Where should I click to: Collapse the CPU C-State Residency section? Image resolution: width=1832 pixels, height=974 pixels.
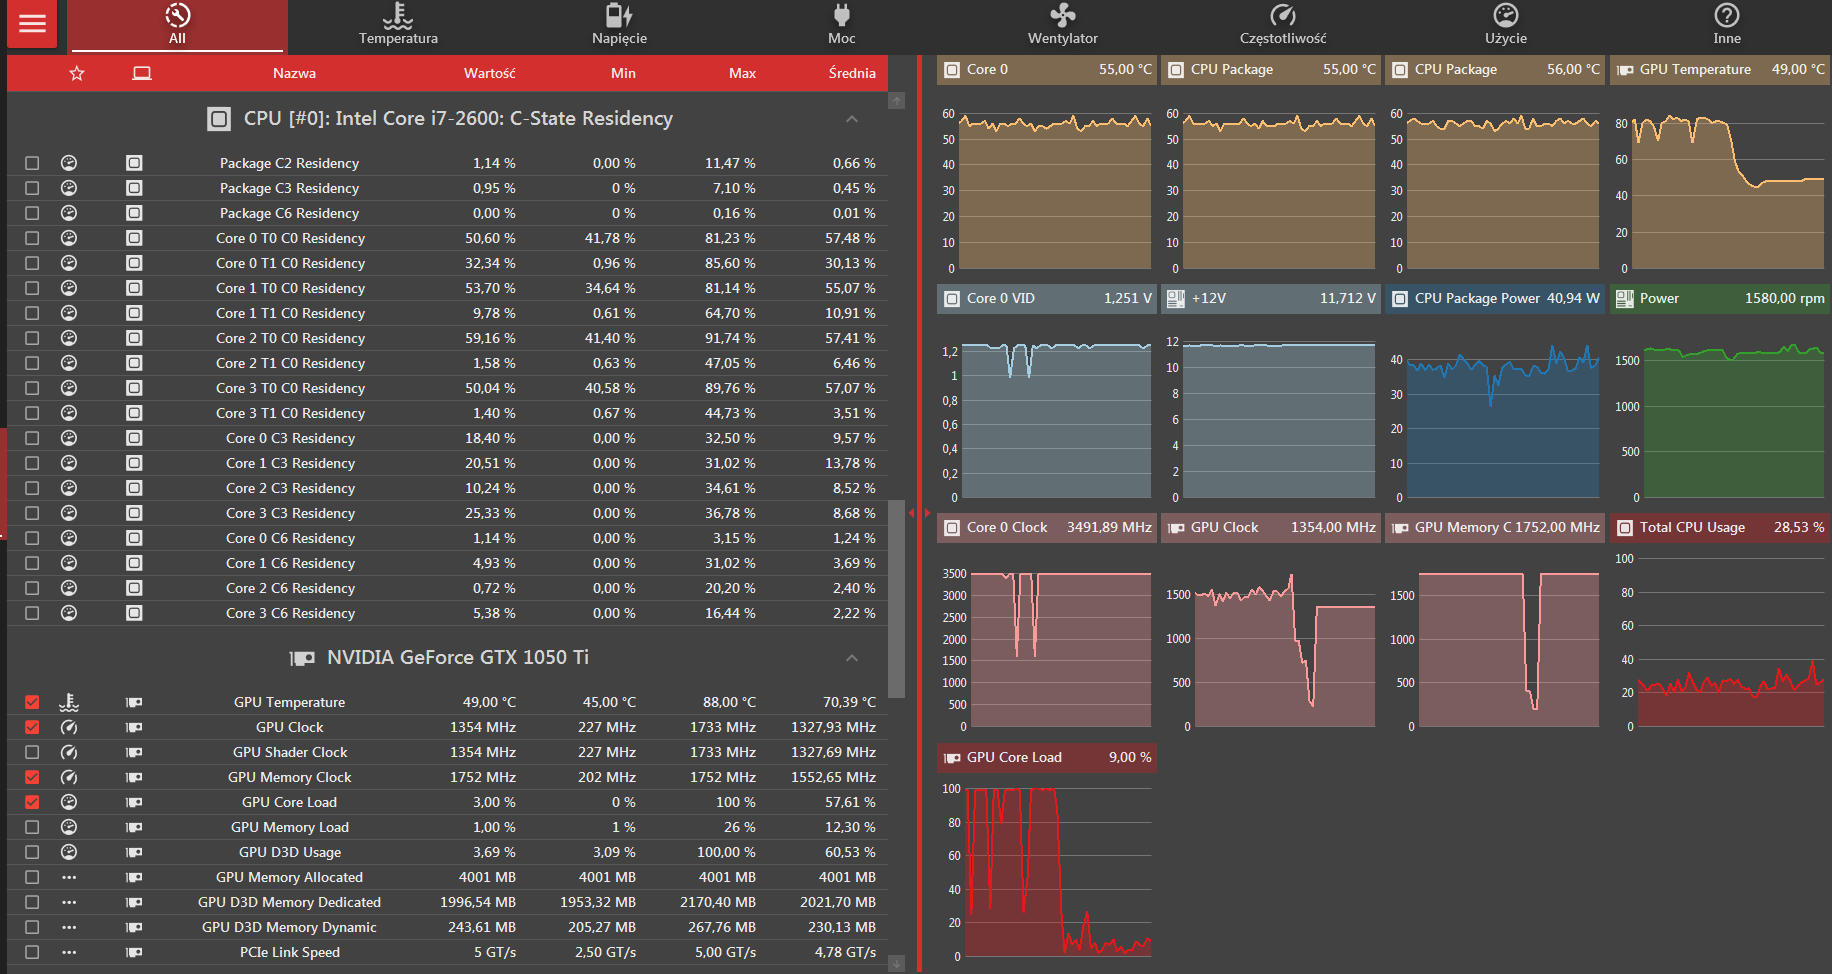[x=852, y=119]
